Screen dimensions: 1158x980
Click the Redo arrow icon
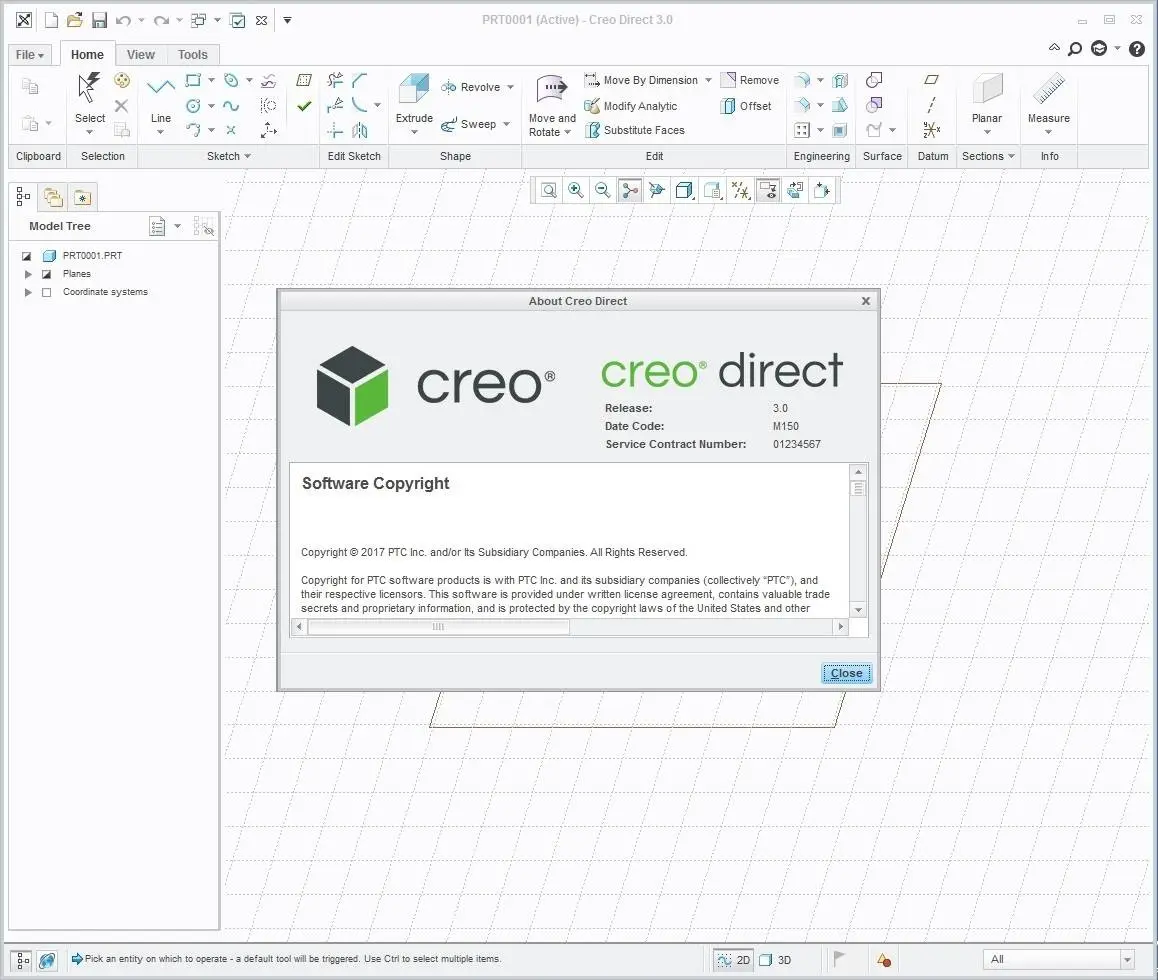pos(160,21)
